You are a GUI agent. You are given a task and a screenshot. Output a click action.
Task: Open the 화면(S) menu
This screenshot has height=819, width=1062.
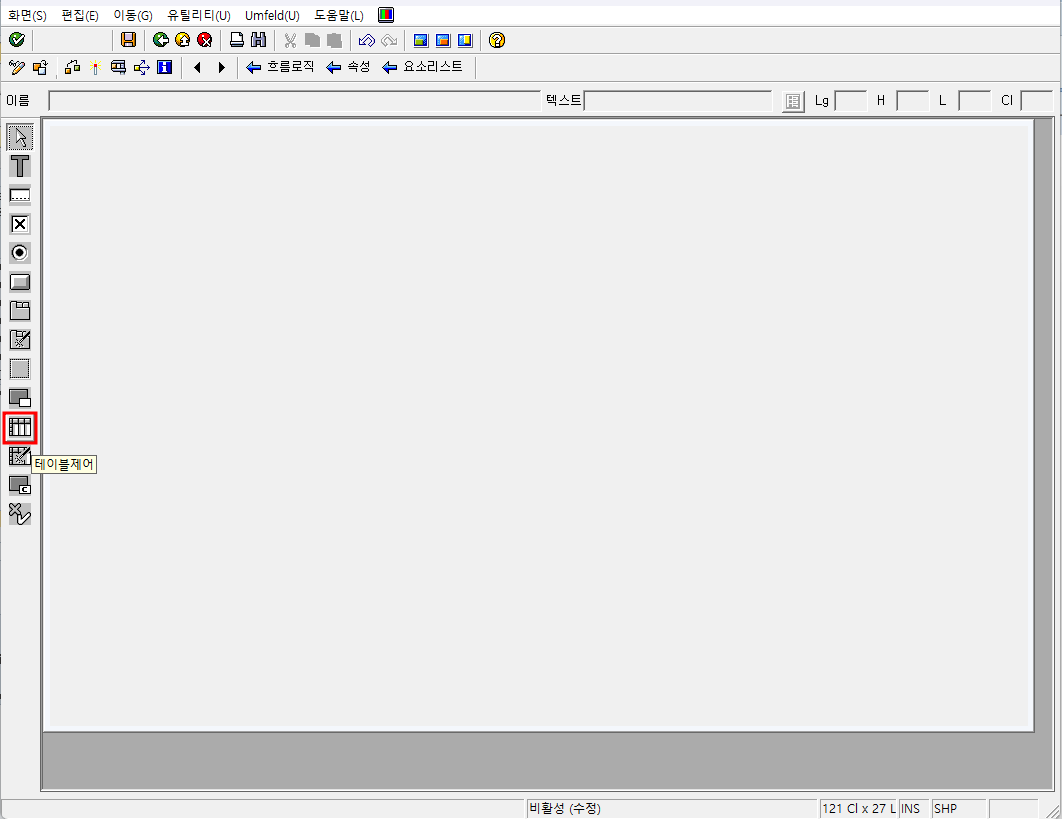tap(27, 15)
